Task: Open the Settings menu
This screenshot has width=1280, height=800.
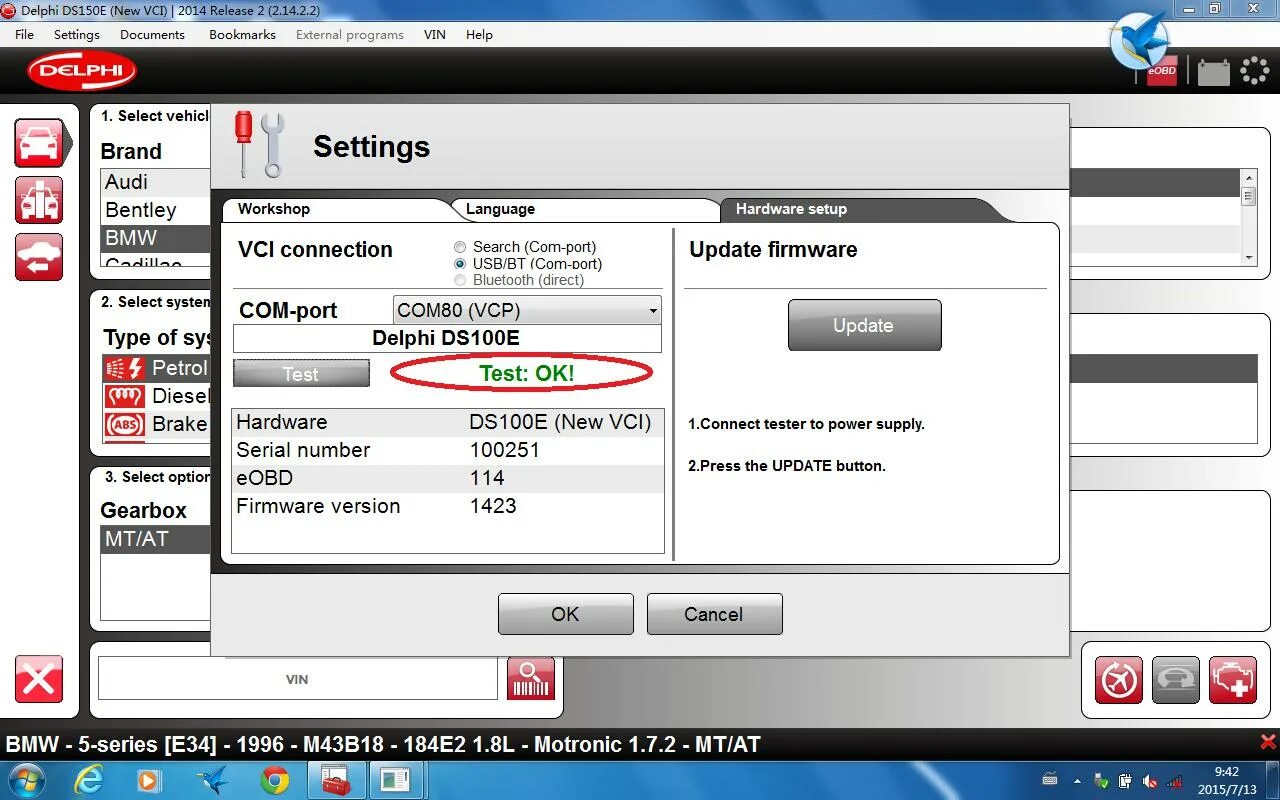Action: (77, 34)
